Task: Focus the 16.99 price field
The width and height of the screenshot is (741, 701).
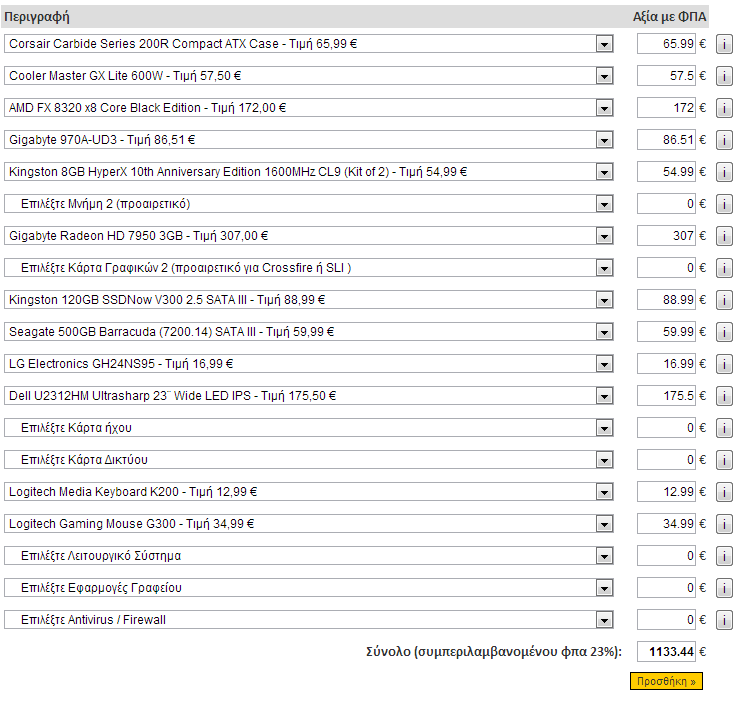Action: [666, 364]
